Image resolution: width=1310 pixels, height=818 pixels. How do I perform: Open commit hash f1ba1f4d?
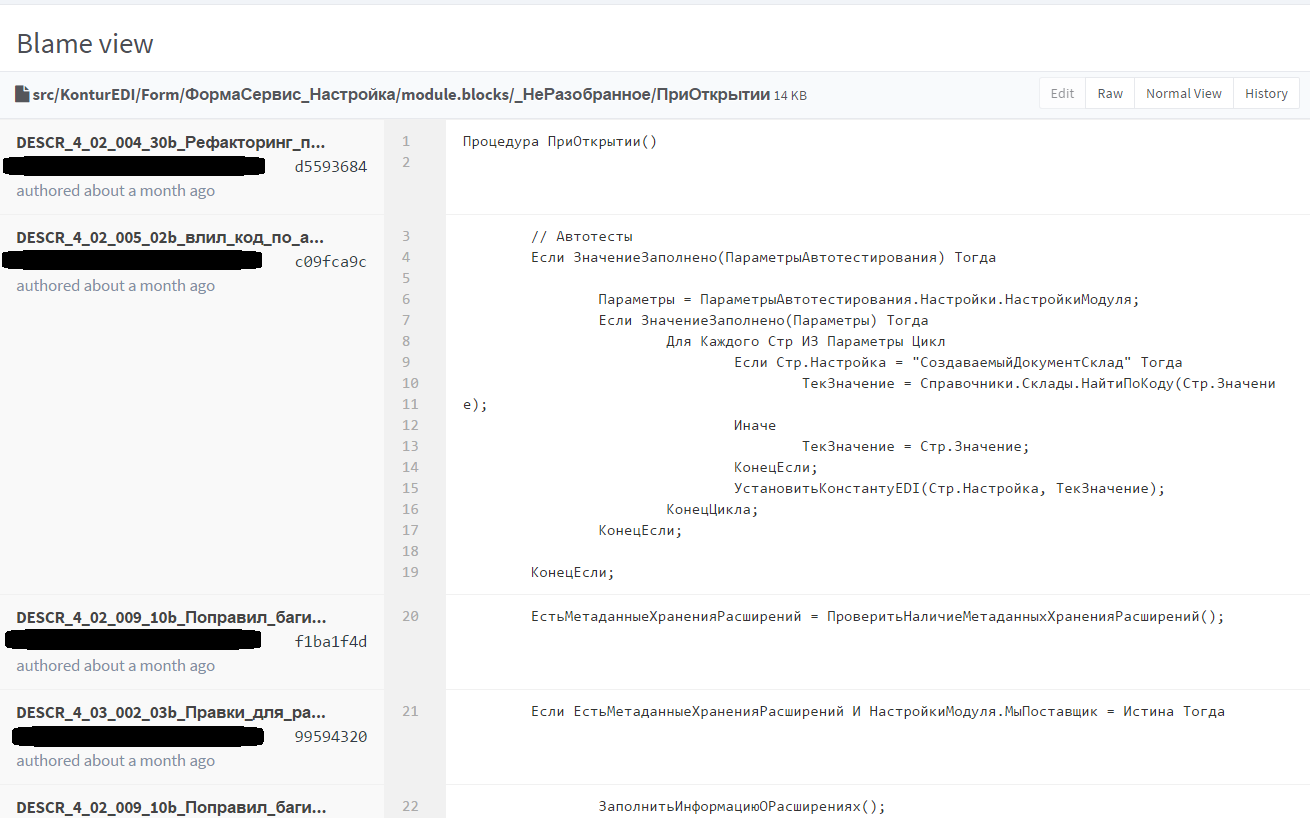(x=331, y=642)
